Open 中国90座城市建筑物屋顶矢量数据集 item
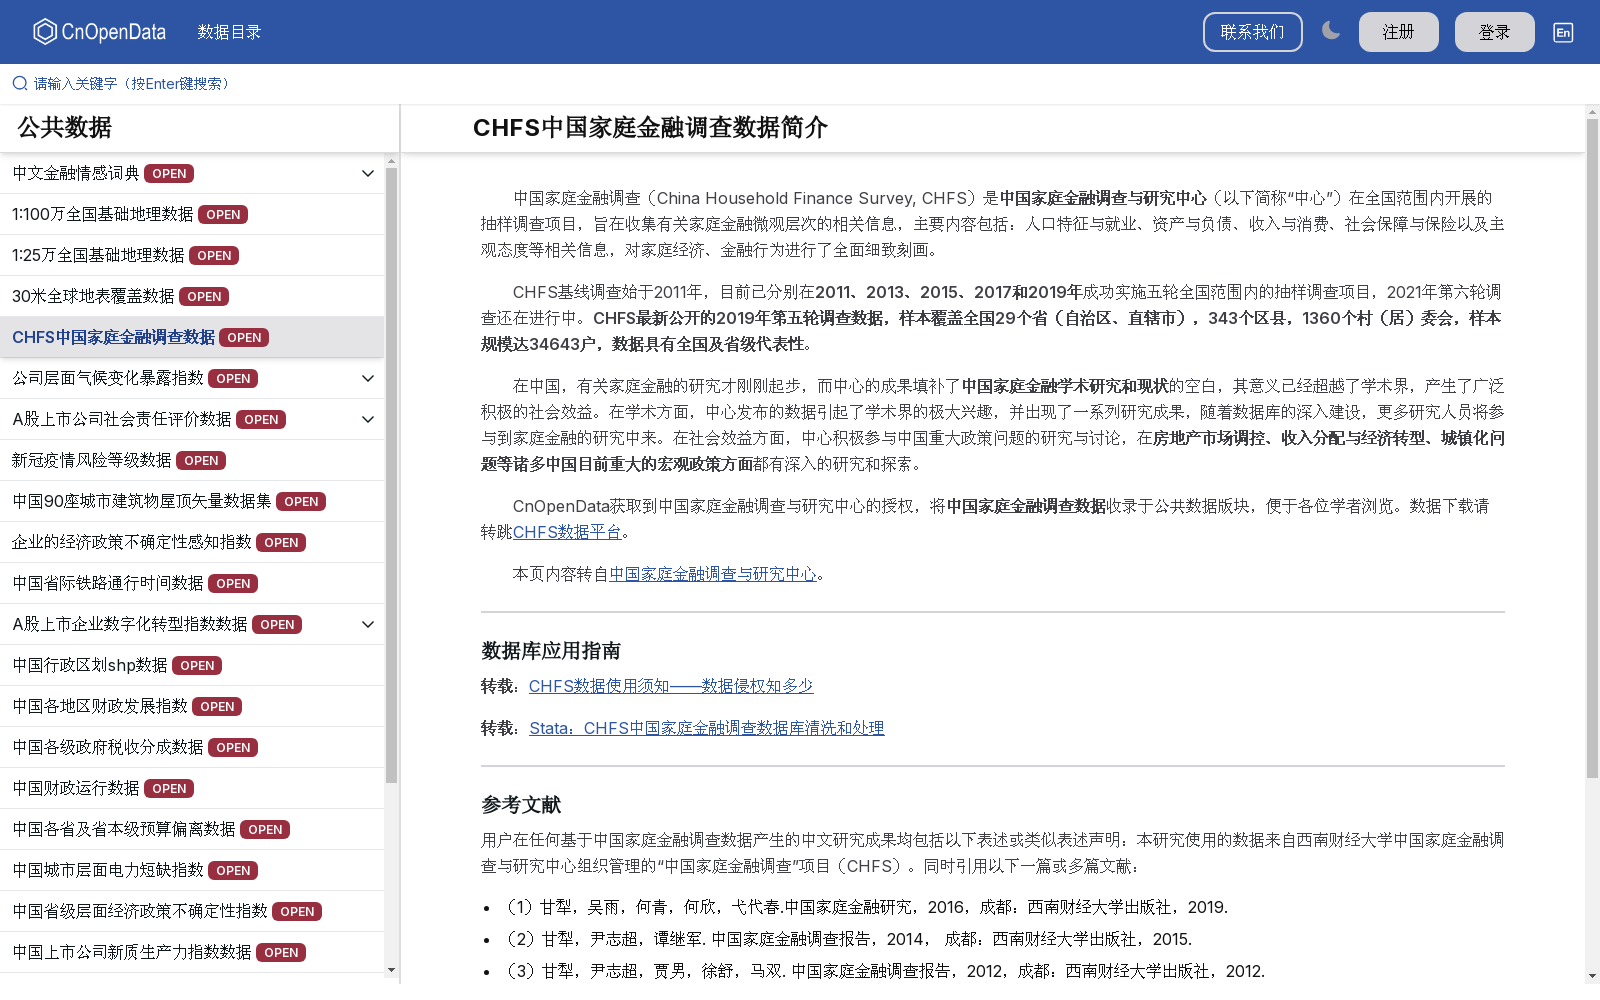Viewport: 1600px width, 1000px height. pyautogui.click(x=192, y=501)
